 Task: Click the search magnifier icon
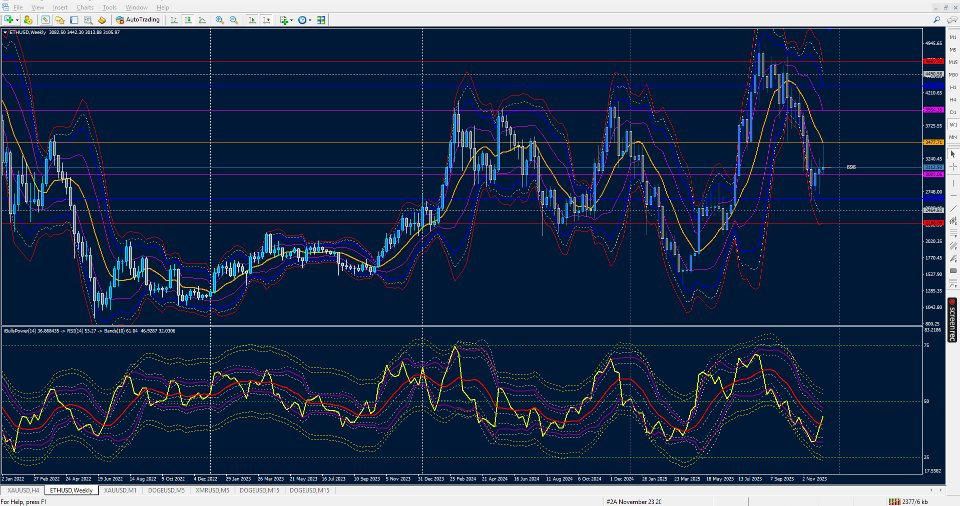[937, 20]
